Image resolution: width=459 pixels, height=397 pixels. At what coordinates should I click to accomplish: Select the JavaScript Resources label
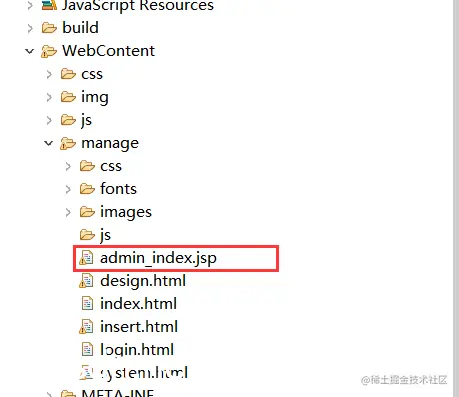tap(138, 5)
